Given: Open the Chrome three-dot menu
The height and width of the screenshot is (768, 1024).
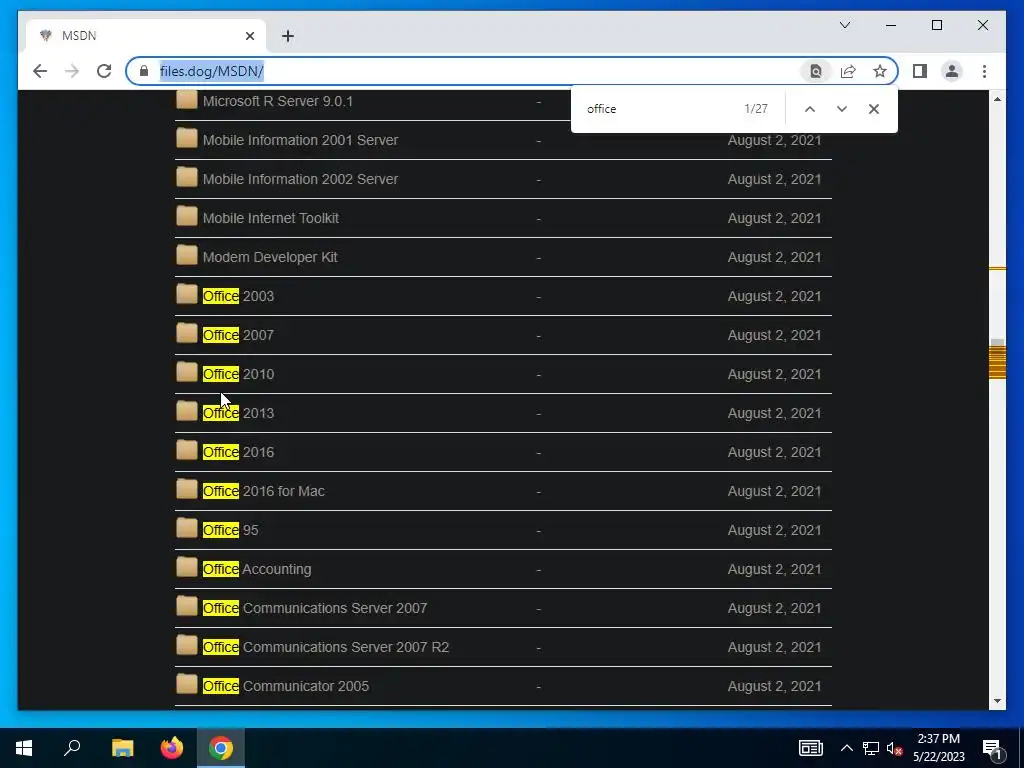Looking at the screenshot, I should [x=984, y=71].
